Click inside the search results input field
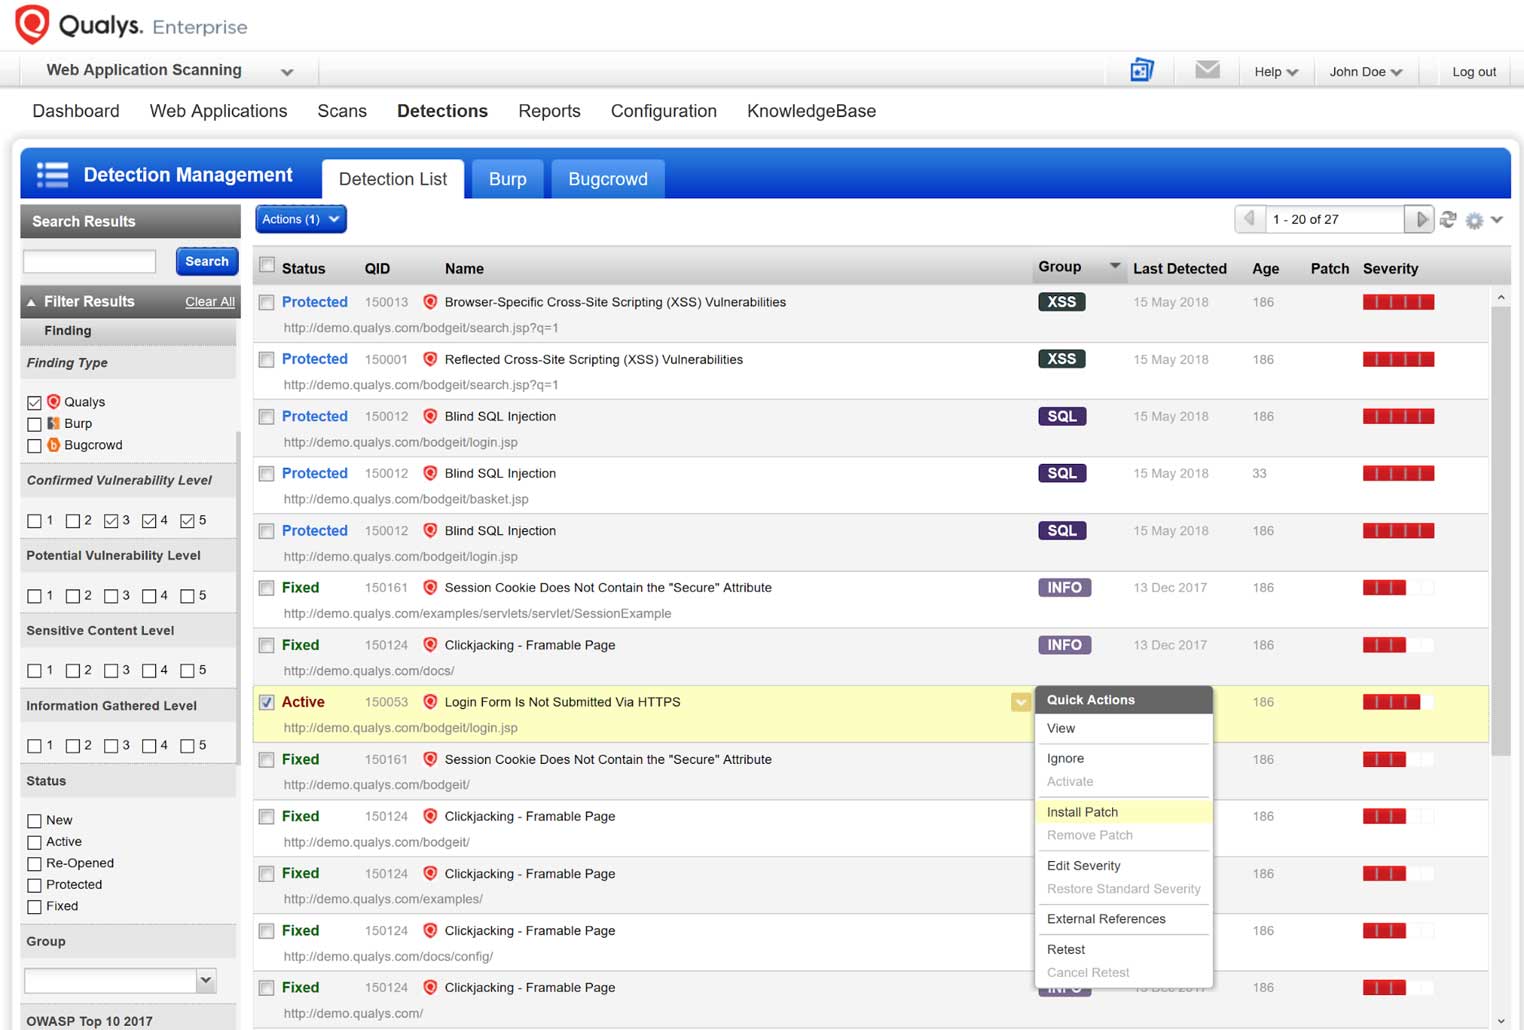 pos(89,261)
